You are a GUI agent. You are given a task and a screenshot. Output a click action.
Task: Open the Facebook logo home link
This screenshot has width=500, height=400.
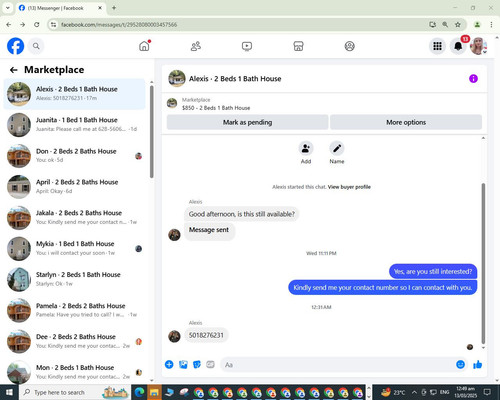(x=16, y=46)
